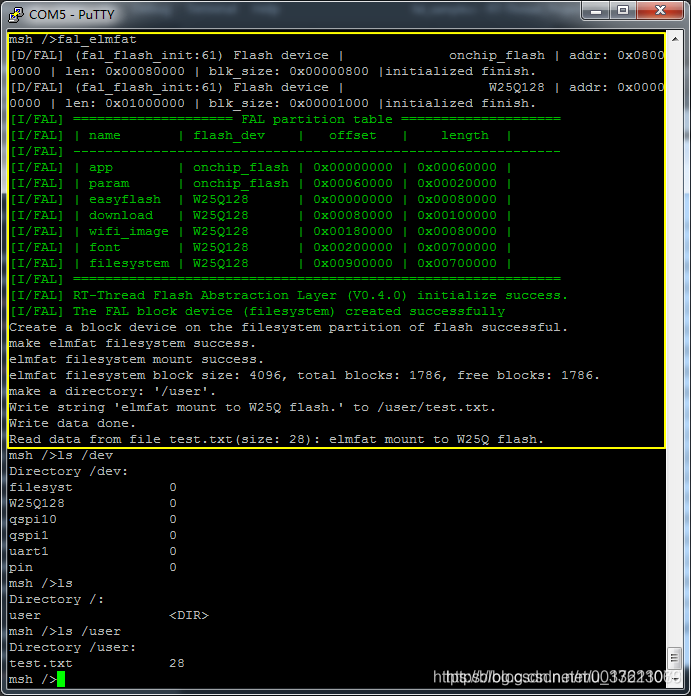Click the 'font' partition name
This screenshot has width=691, height=696.
coord(105,247)
